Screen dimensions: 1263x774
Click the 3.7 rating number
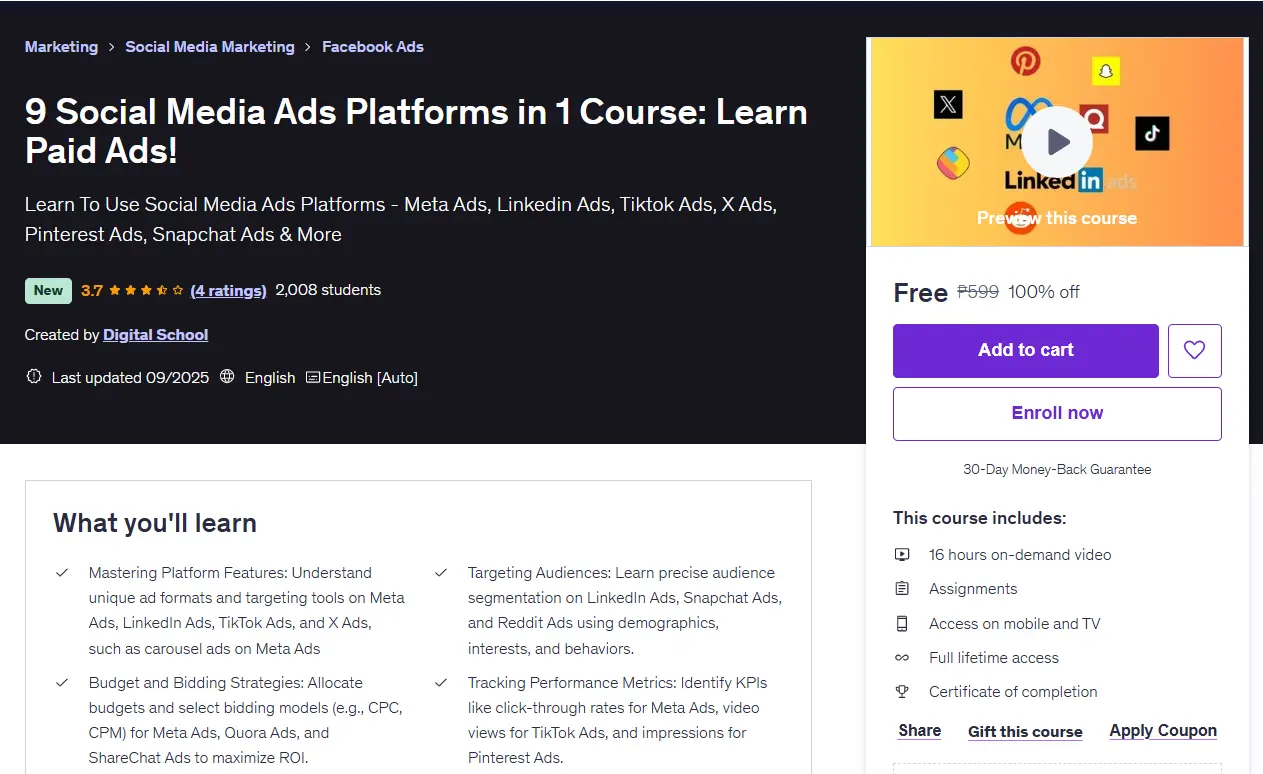(x=92, y=290)
